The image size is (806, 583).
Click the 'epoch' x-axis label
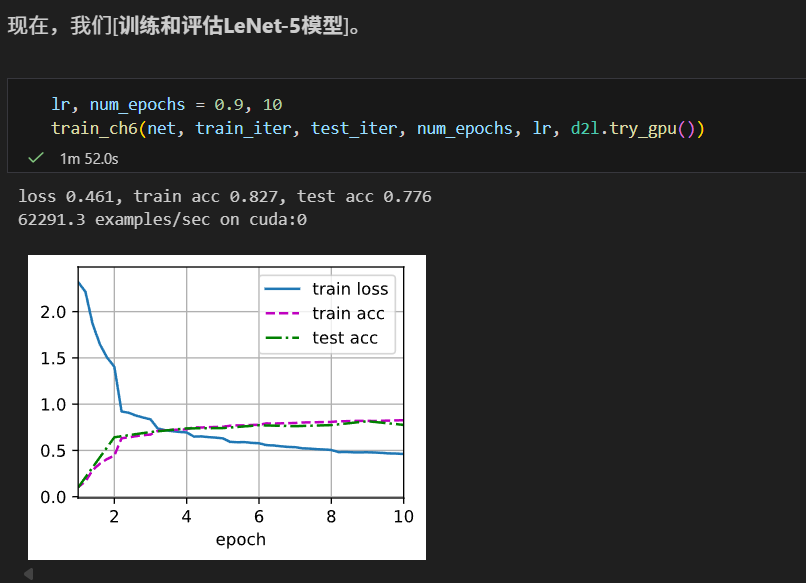point(241,539)
